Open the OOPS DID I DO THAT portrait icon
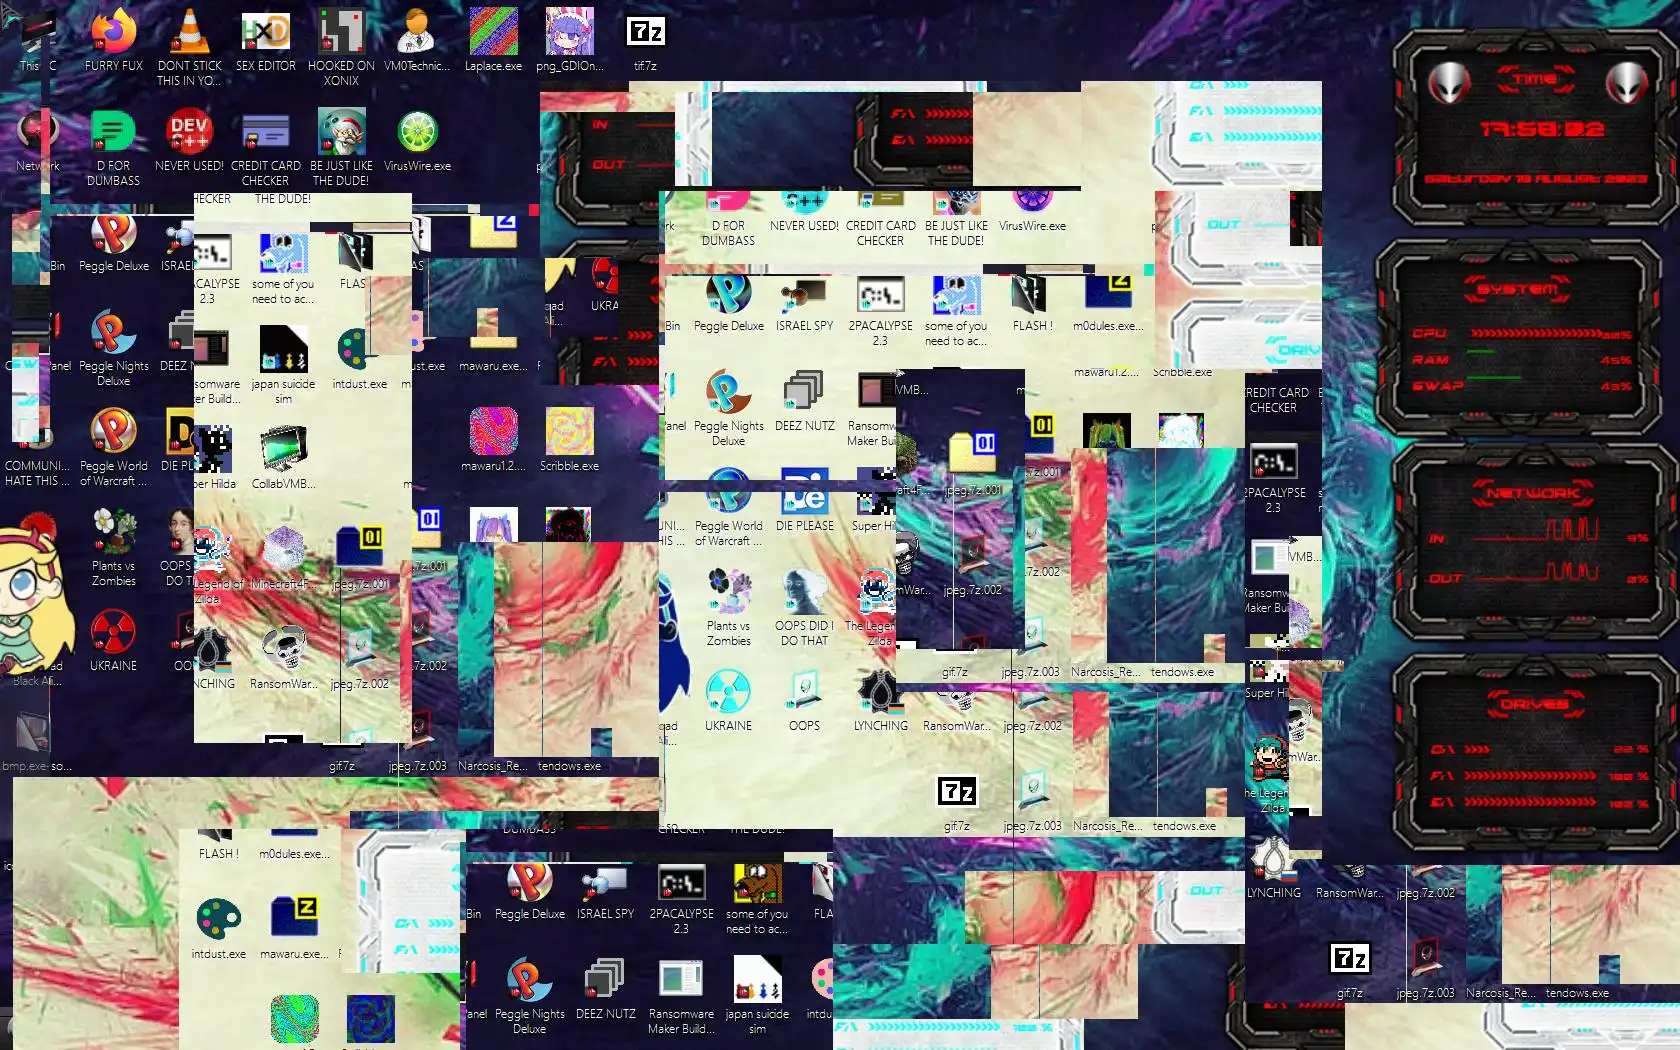 point(805,592)
